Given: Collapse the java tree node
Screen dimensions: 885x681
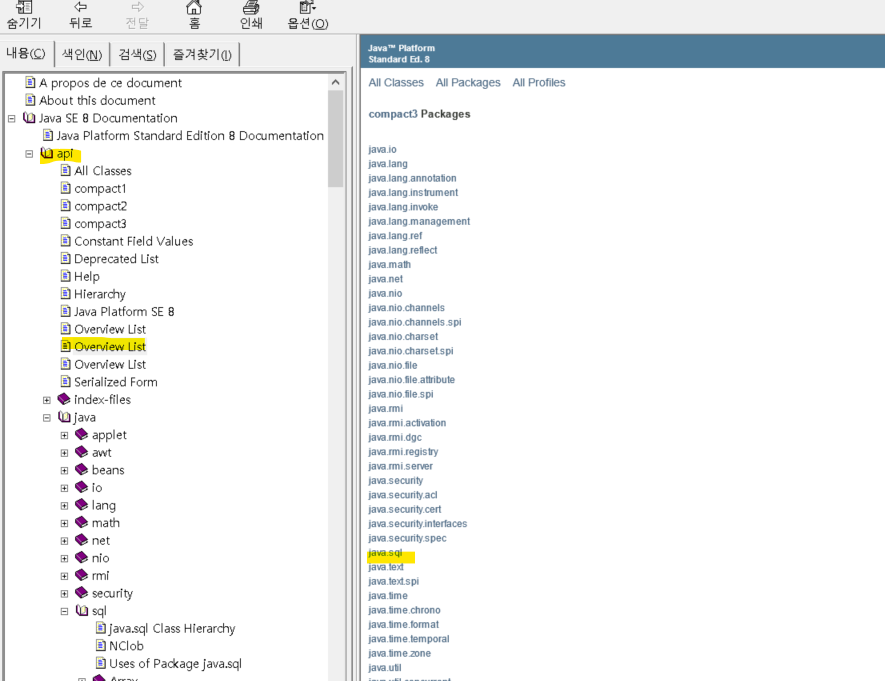Looking at the screenshot, I should 47,418.
